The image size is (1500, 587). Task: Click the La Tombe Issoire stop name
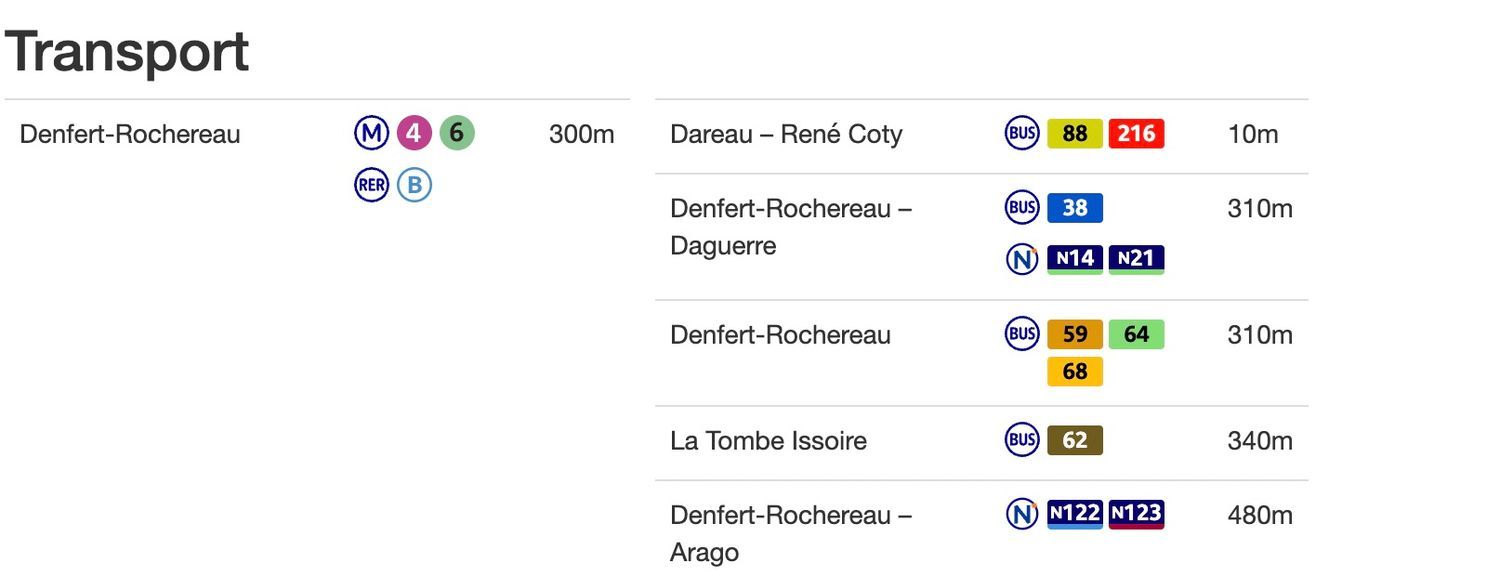click(x=768, y=441)
